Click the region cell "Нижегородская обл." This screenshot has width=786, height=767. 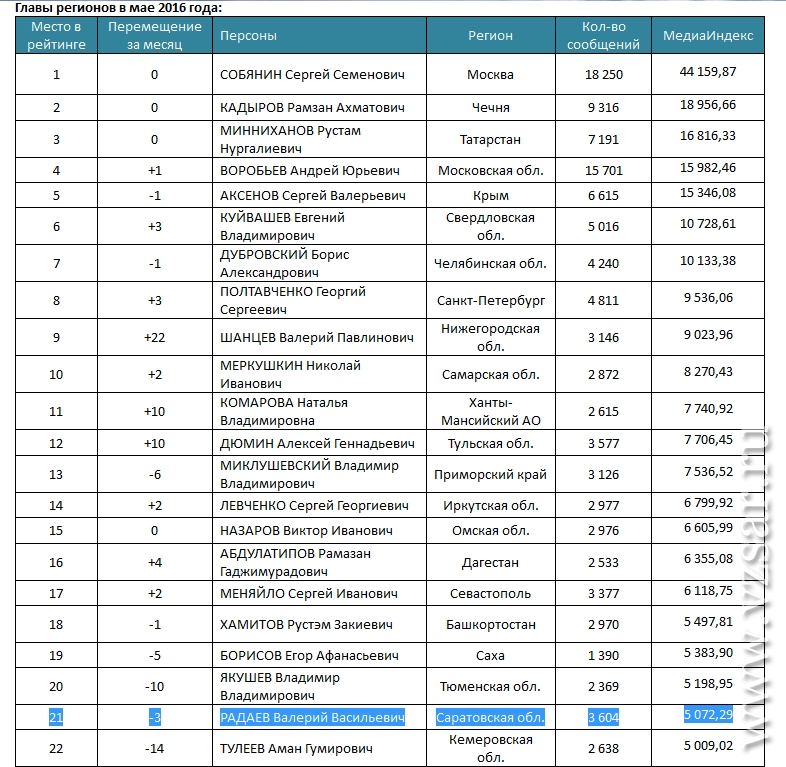tap(491, 338)
